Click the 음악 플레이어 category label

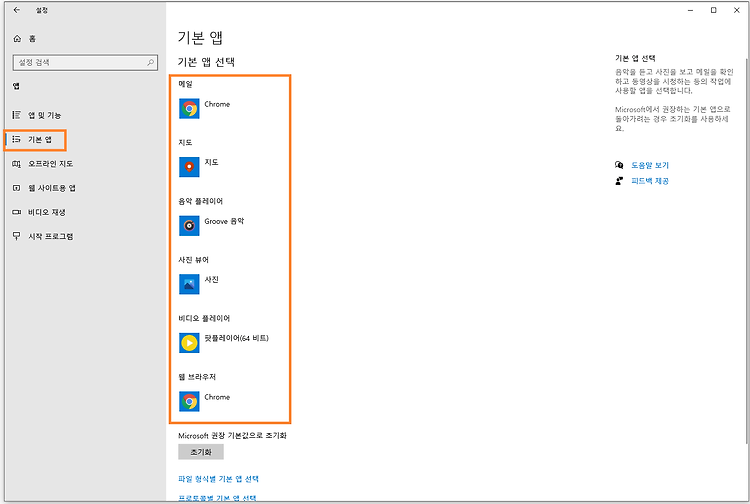coord(200,201)
